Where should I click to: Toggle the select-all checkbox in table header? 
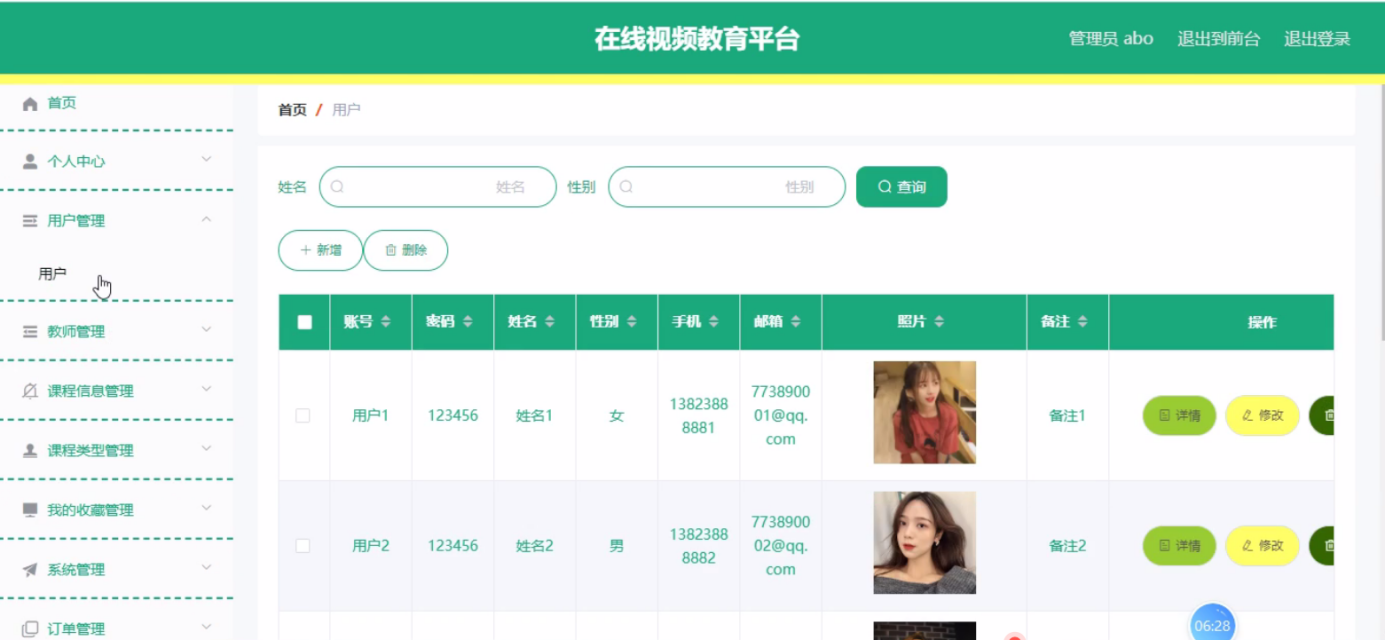pos(305,322)
